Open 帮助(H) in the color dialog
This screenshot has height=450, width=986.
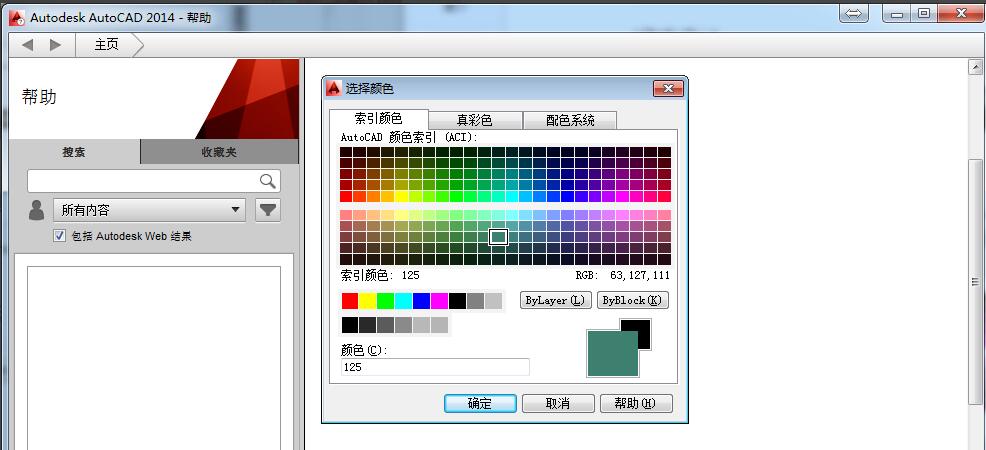click(636, 403)
